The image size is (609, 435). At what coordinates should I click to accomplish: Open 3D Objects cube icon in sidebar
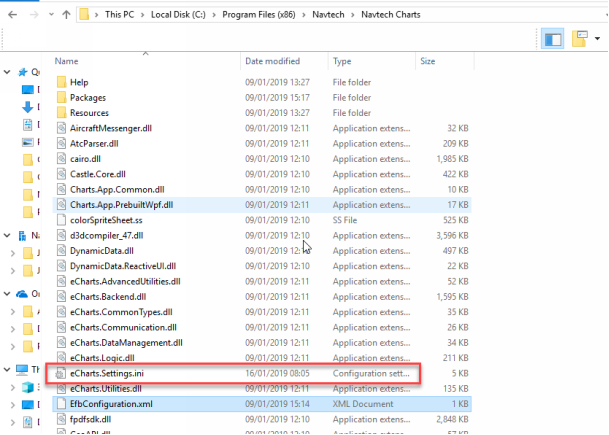[28, 387]
